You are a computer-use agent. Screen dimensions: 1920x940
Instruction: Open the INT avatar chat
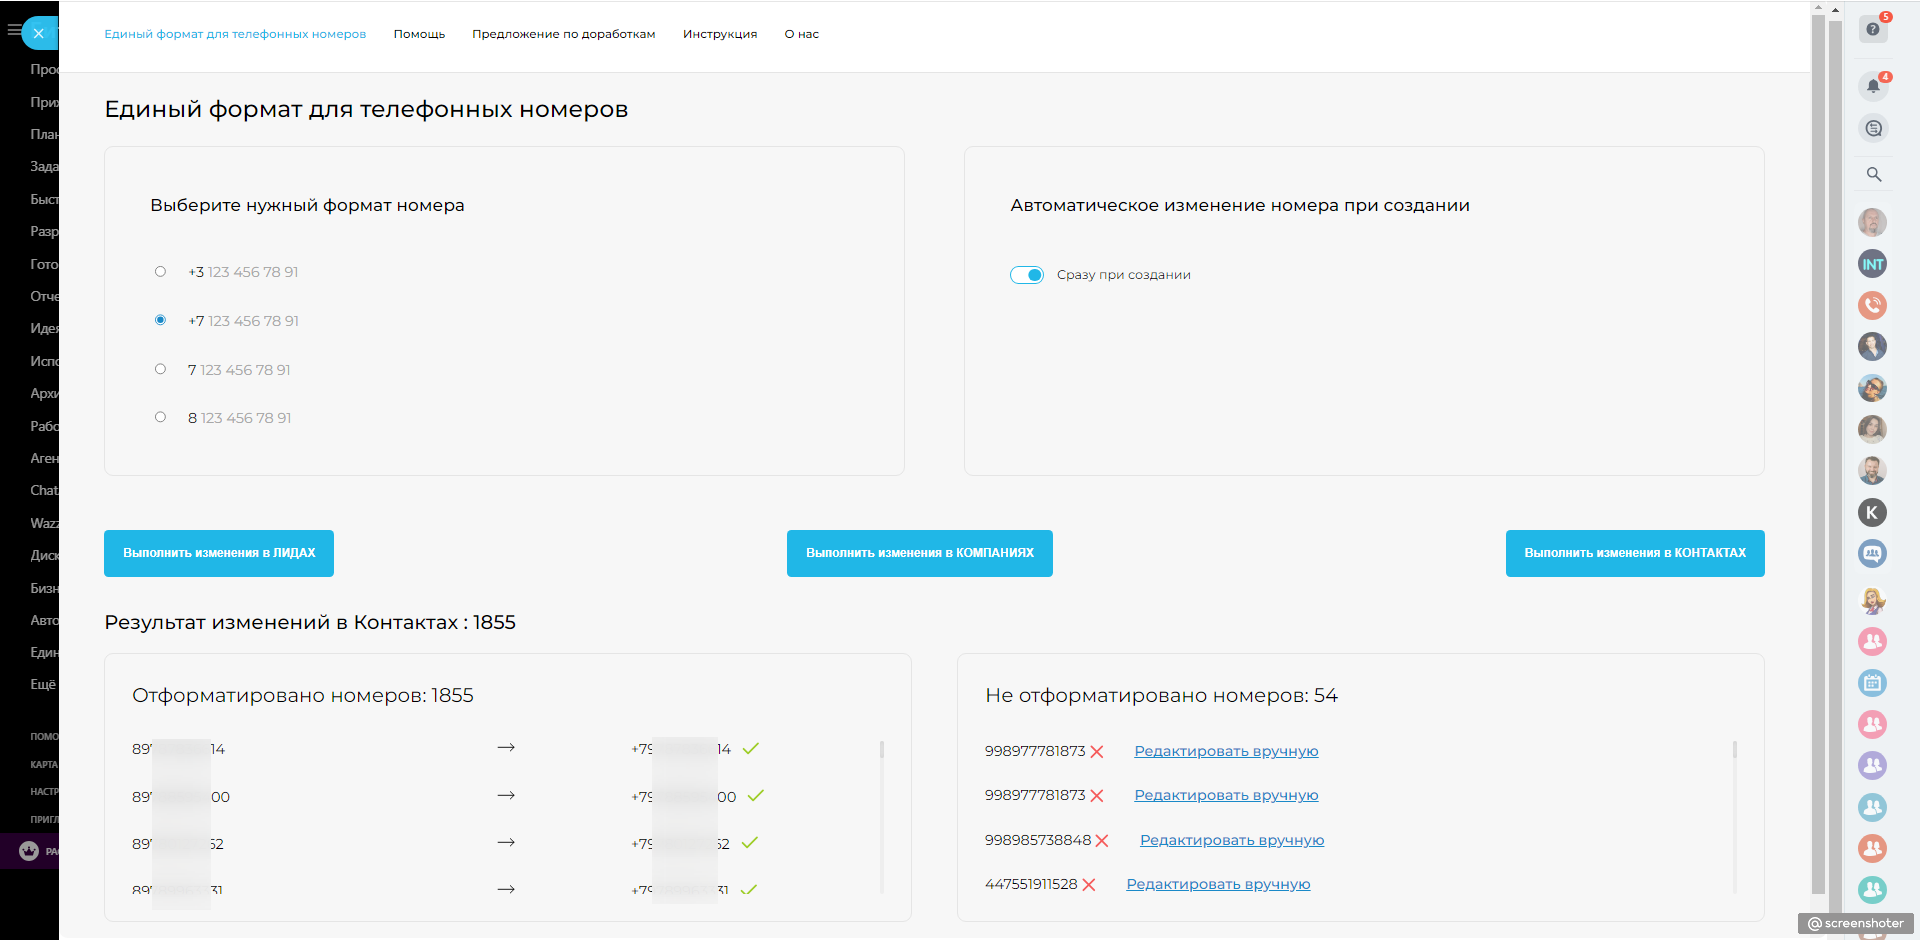tap(1872, 264)
